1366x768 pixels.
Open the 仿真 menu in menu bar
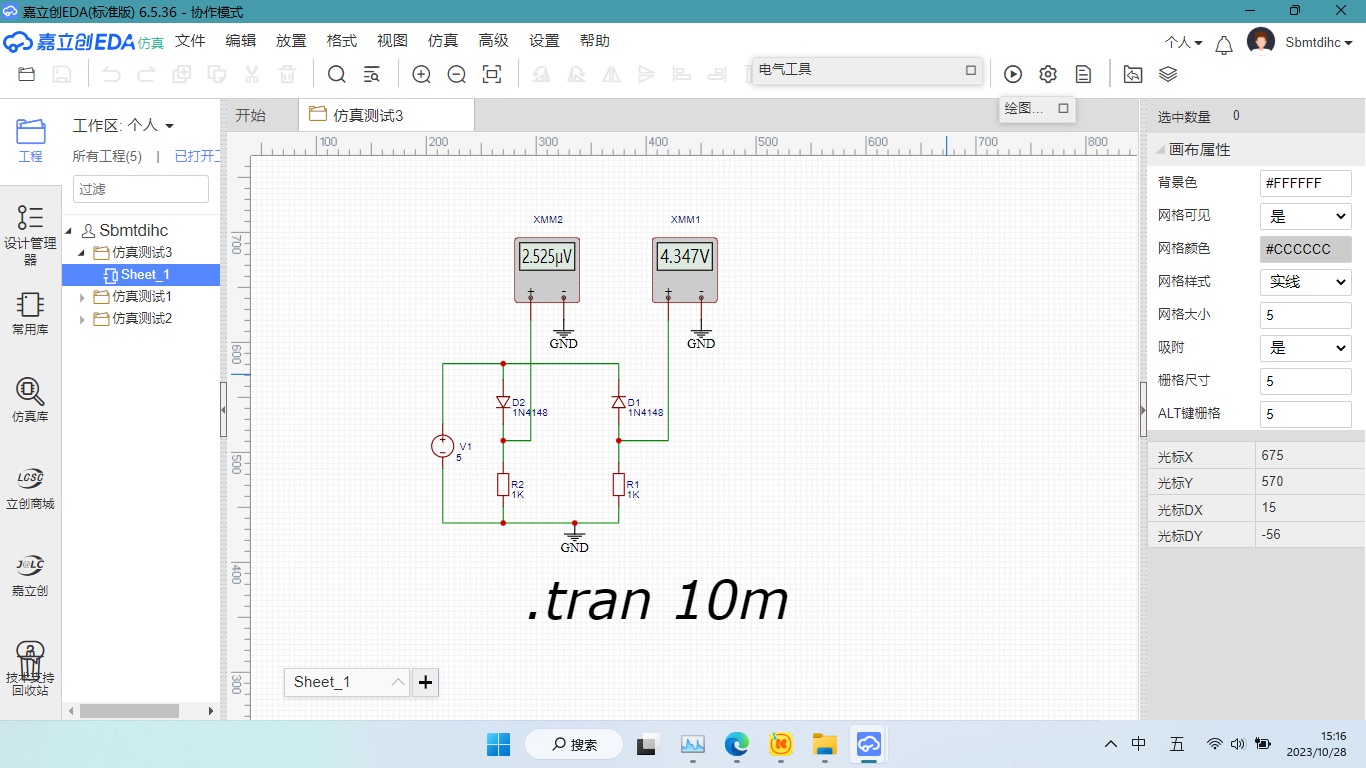(443, 41)
